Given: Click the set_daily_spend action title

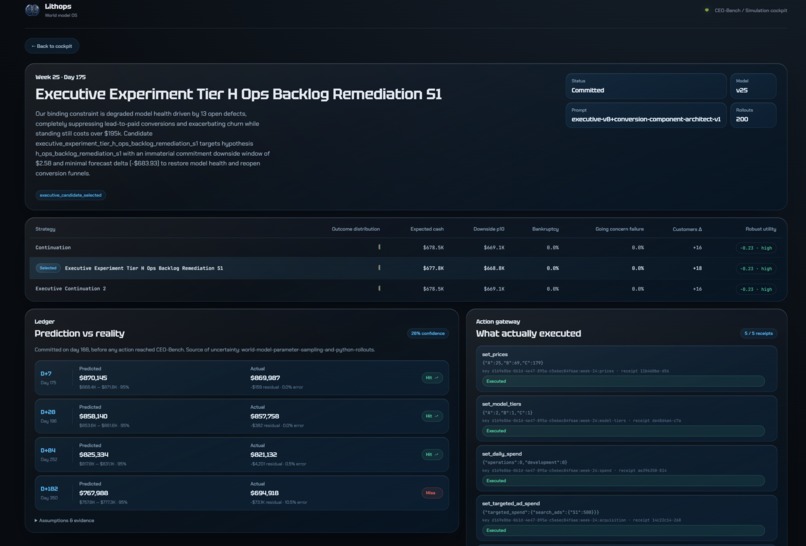Looking at the screenshot, I should 502,454.
